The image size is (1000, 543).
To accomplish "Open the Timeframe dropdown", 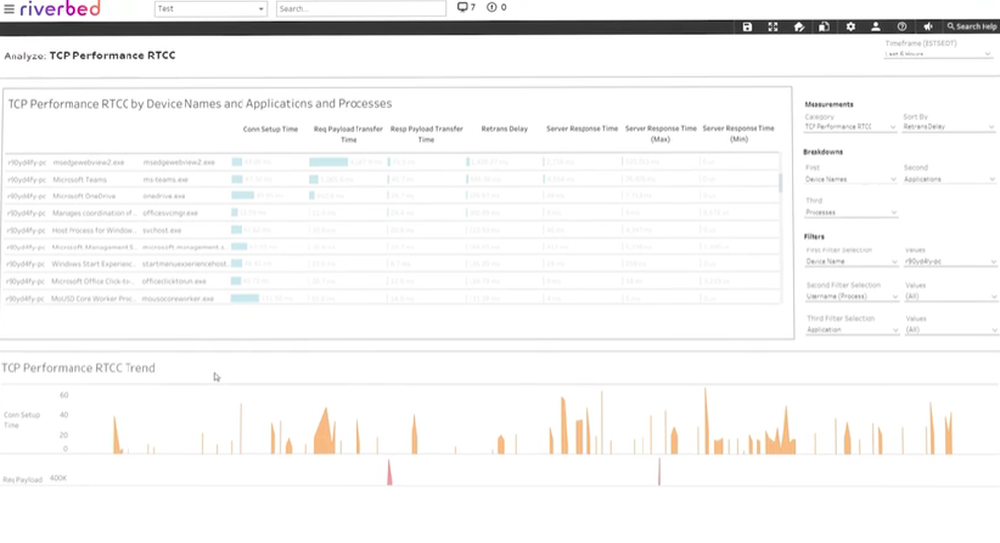I will (x=938, y=54).
